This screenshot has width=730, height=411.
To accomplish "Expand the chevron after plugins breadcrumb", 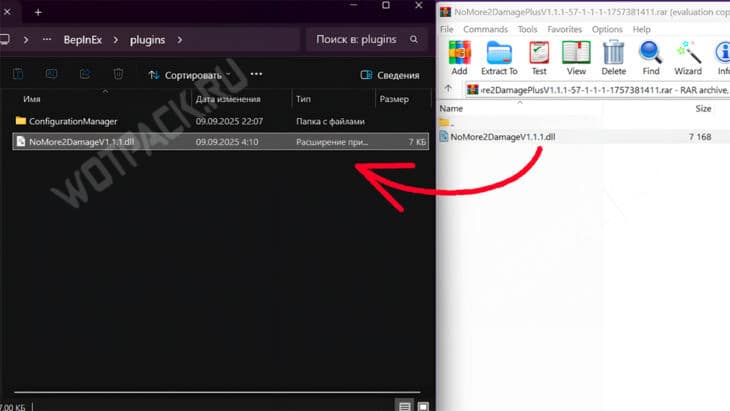I will tap(179, 40).
